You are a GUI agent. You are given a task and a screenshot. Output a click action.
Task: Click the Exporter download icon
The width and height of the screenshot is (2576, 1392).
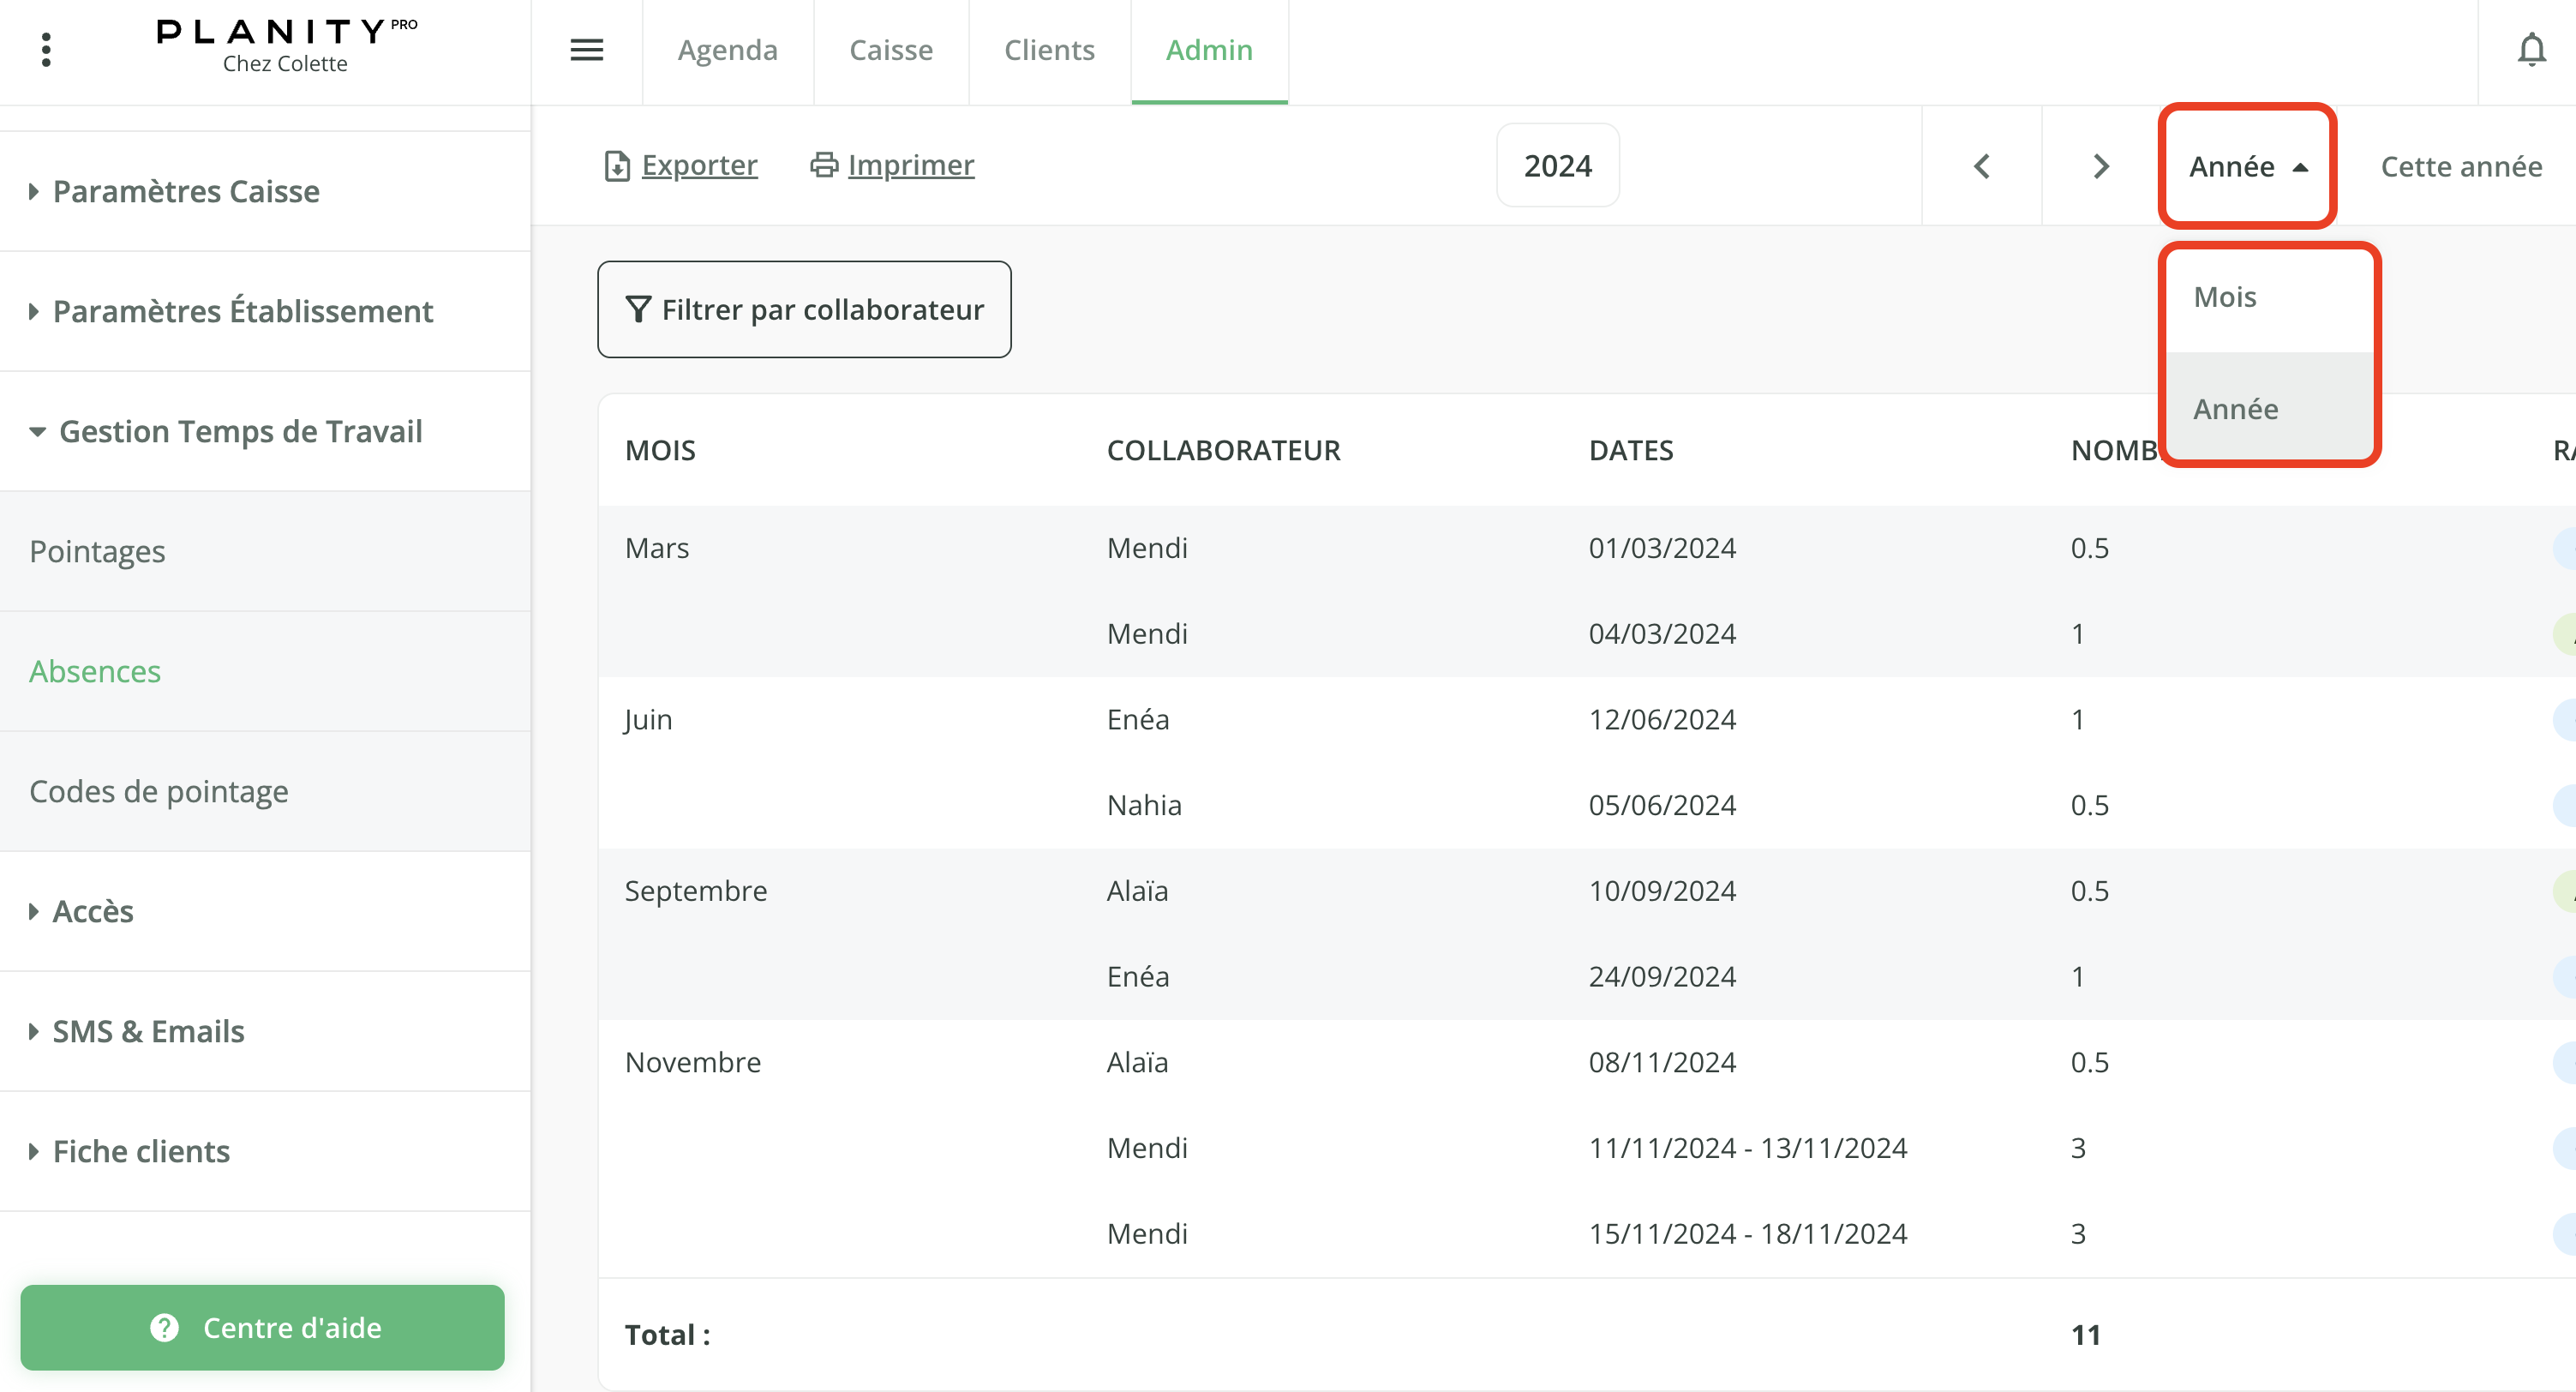(x=616, y=165)
